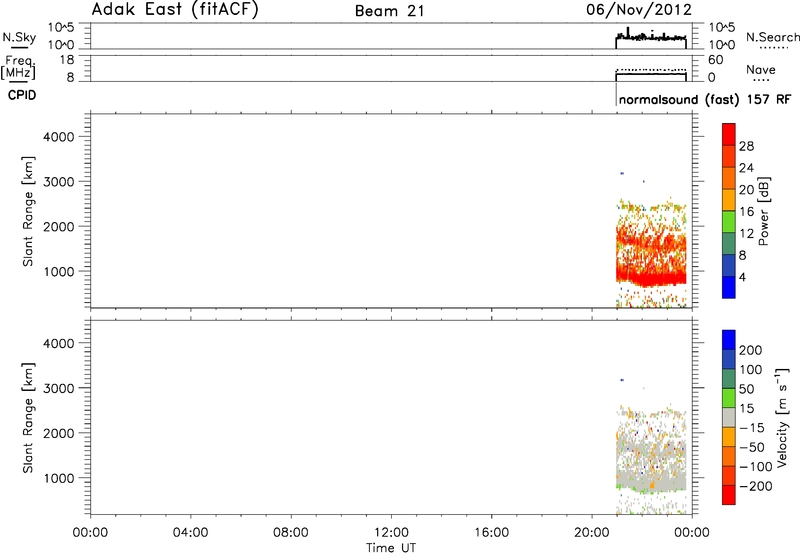
Task: Click the 'Freq. [MHz]' axis label
Action: click(x=18, y=67)
